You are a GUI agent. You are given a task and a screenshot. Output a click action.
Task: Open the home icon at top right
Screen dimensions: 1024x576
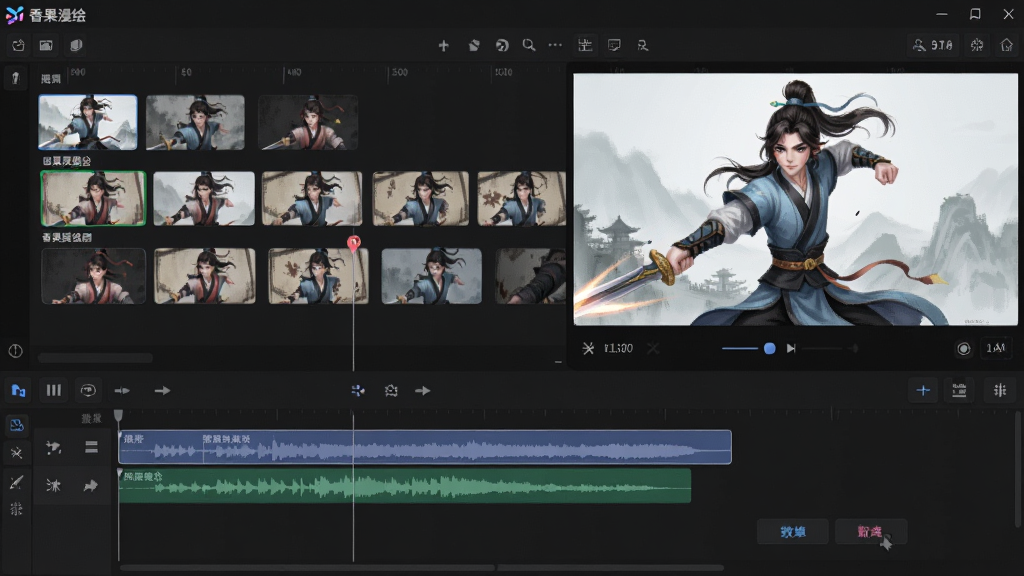pos(1006,45)
